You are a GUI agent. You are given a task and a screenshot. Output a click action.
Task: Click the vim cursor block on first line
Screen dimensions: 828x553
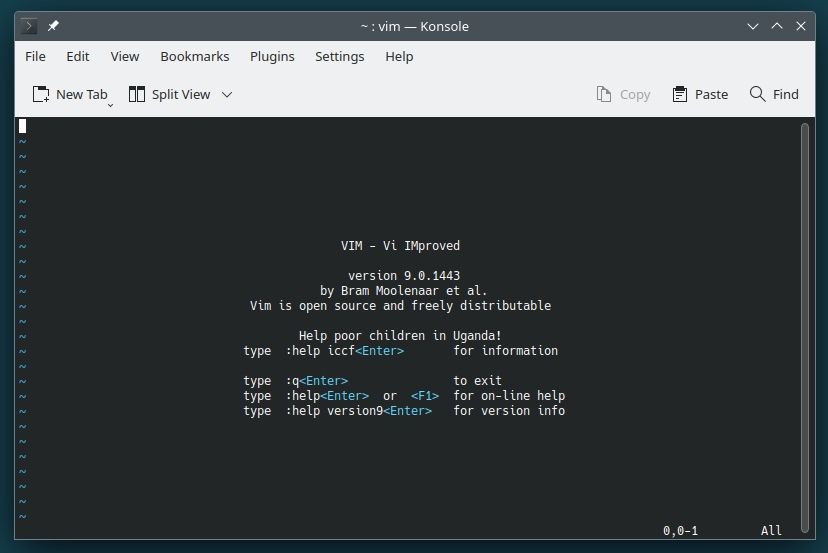[23, 126]
